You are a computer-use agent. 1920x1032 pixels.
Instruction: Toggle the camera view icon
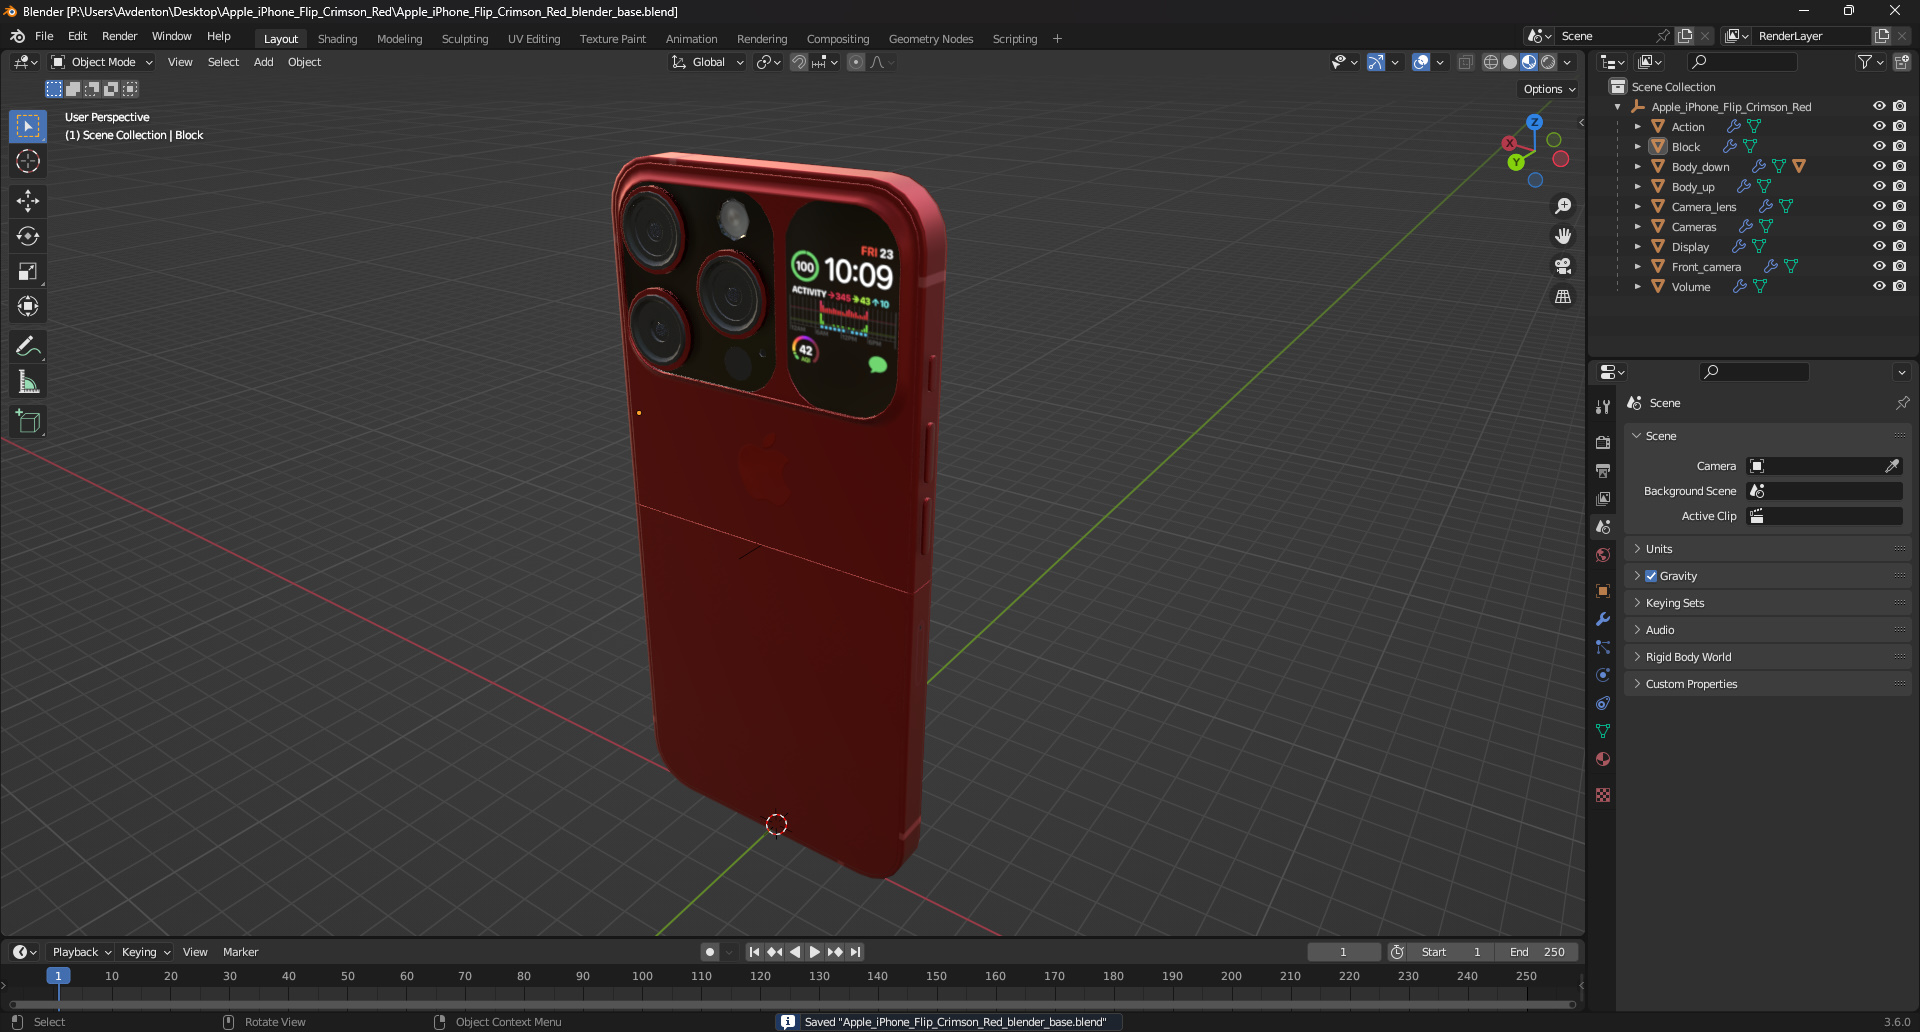coord(1562,266)
